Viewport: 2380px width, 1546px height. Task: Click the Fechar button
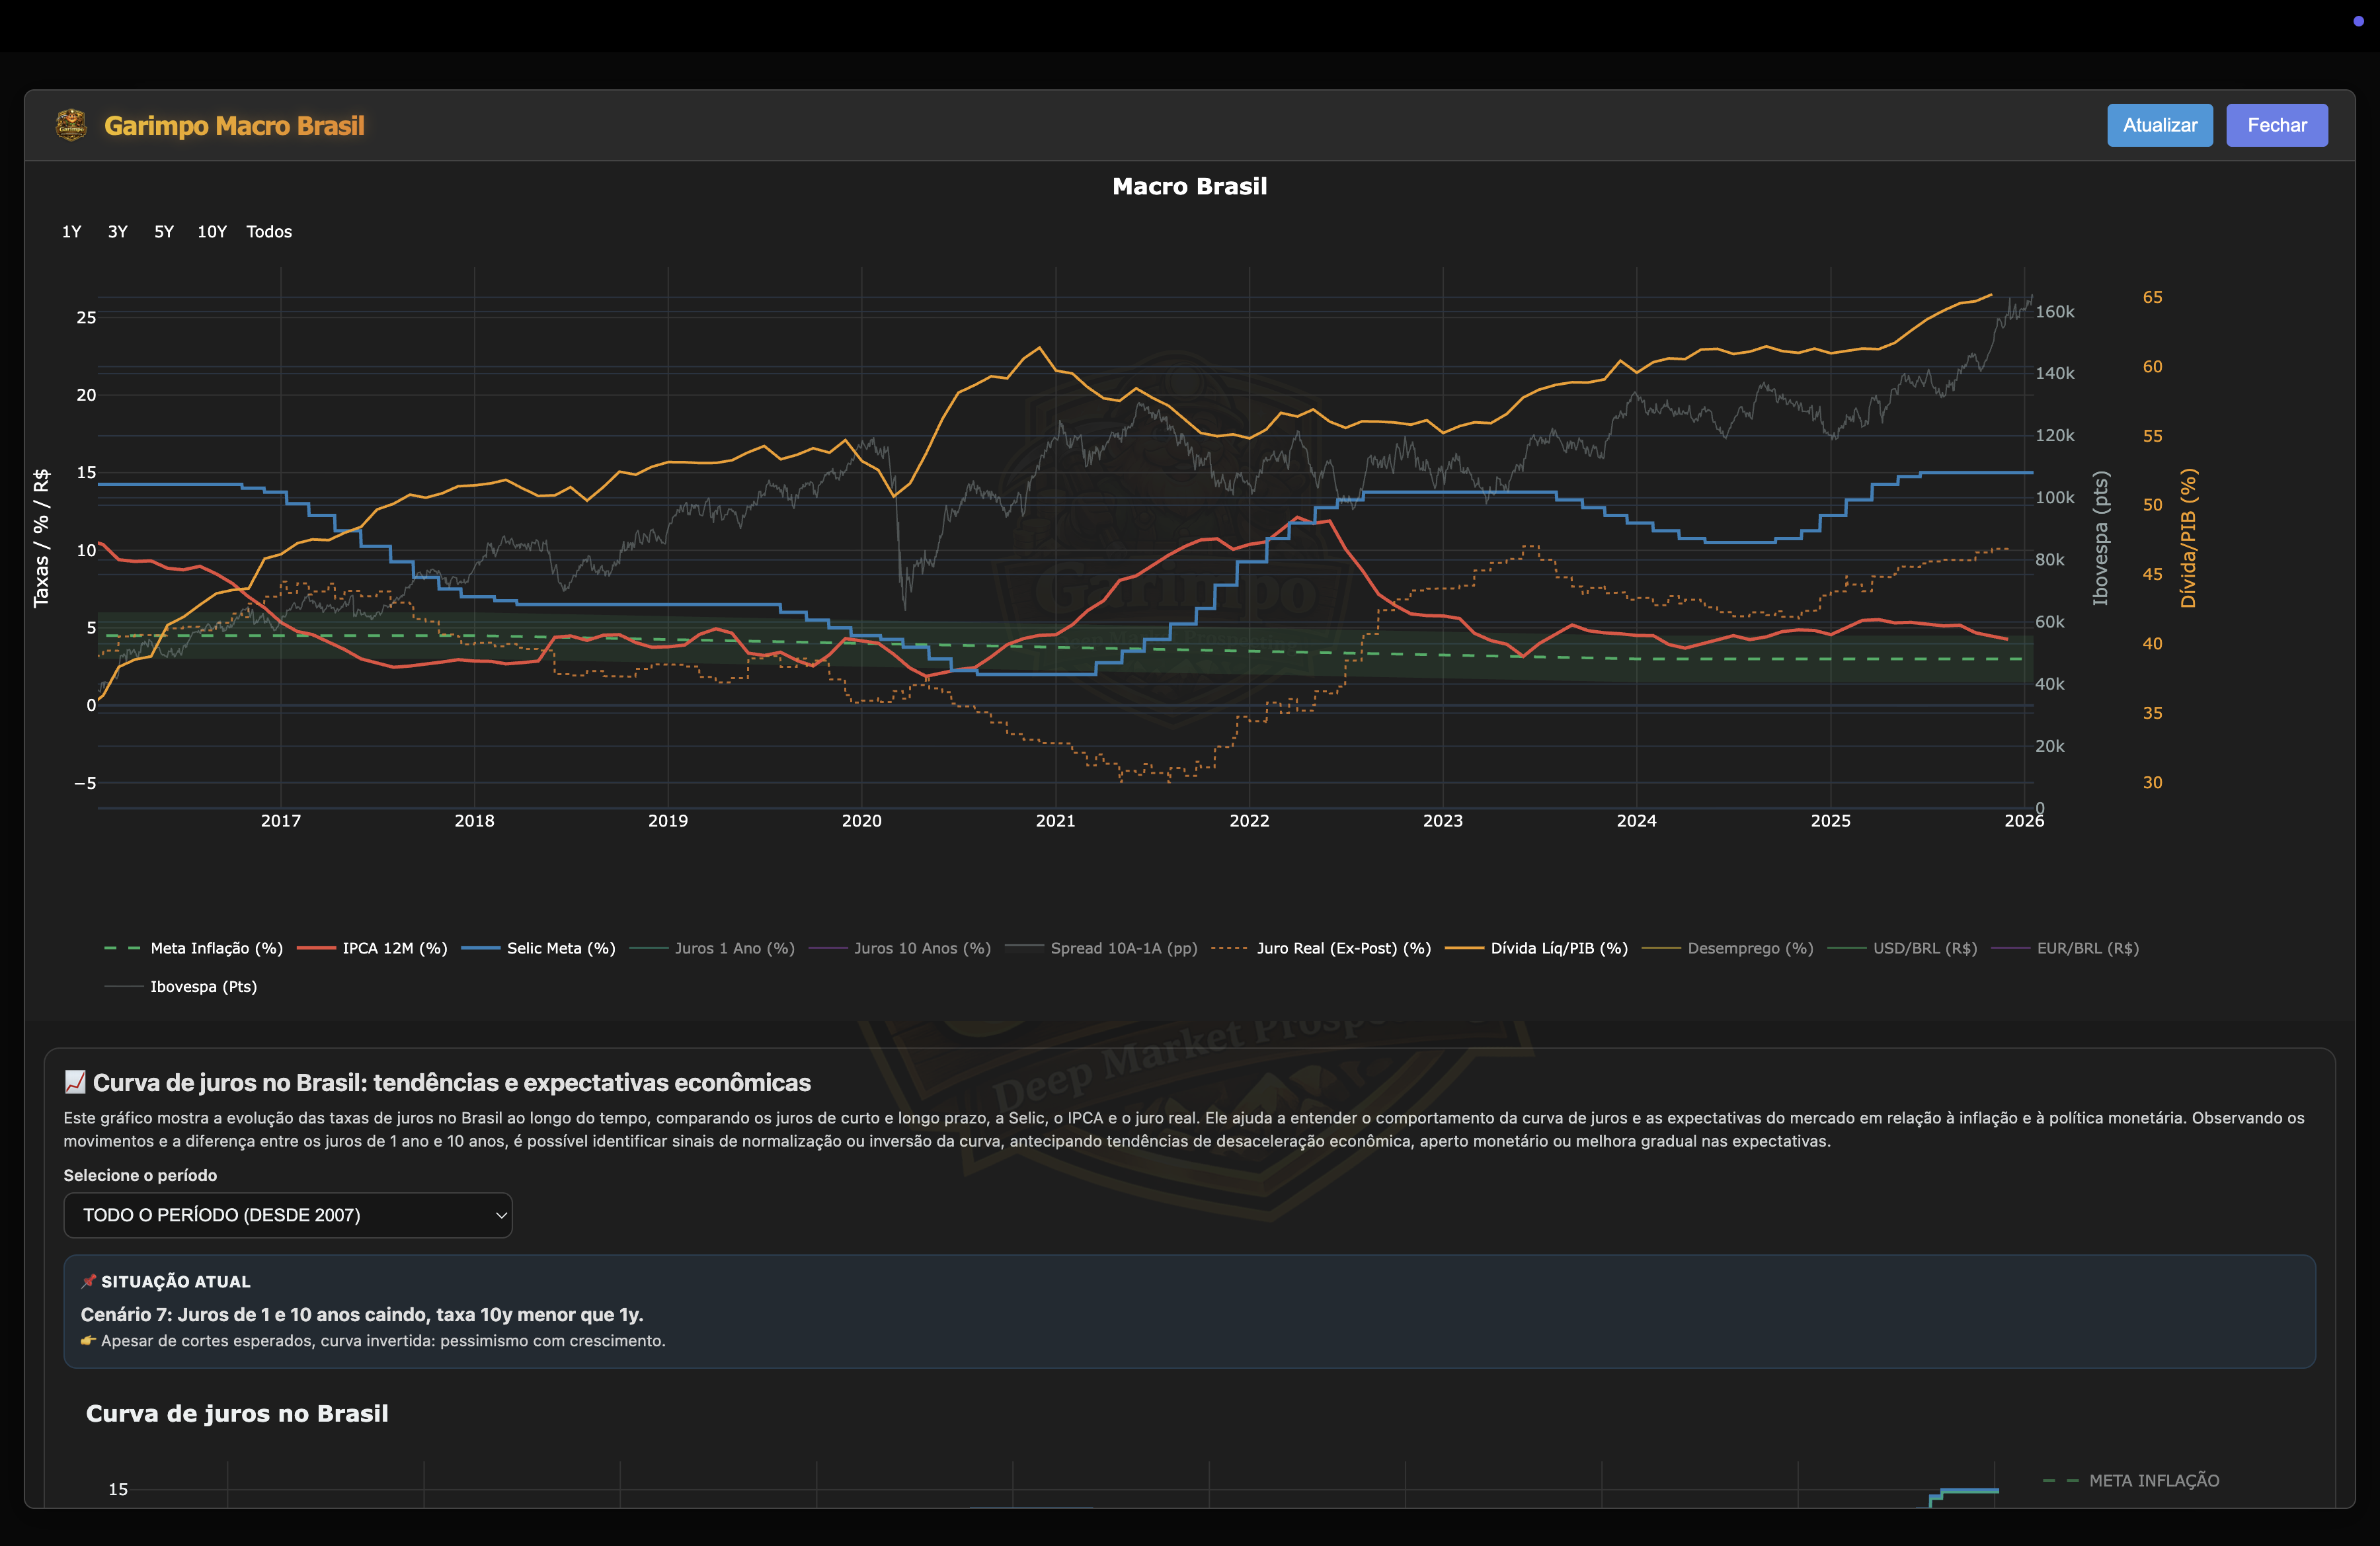click(x=2276, y=125)
